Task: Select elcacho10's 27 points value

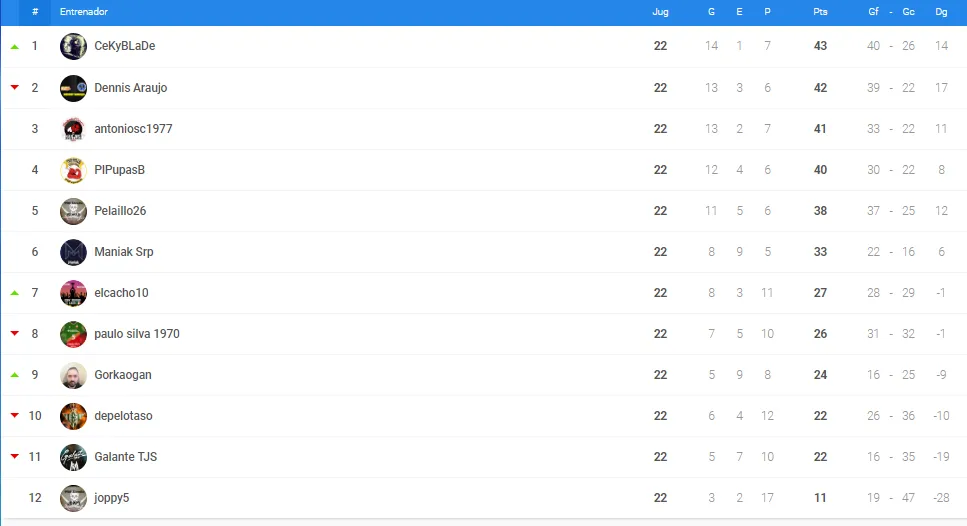Action: pos(820,293)
